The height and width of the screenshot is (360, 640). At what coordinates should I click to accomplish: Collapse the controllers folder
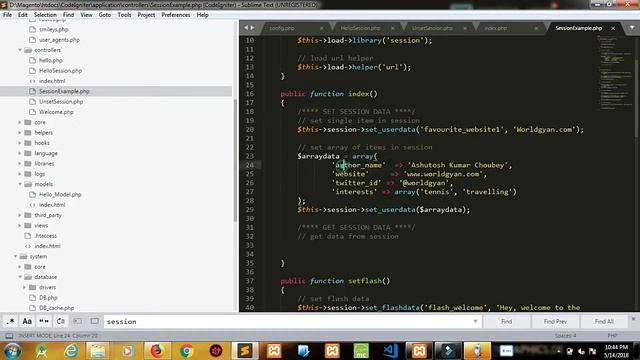tap(20, 50)
